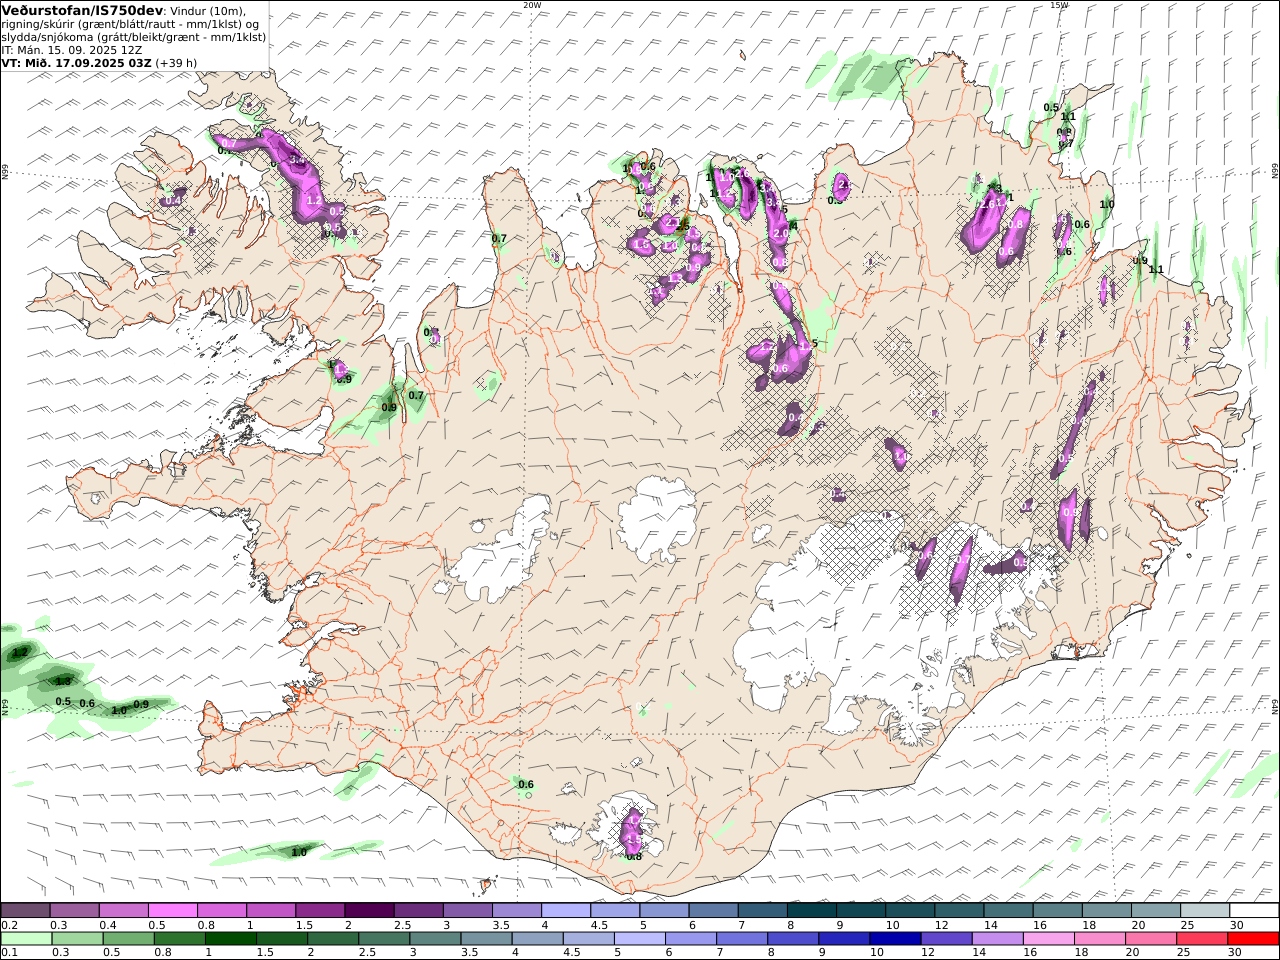Pick the grey-teal snow-scale swatch starting at 18
The image size is (1280, 960).
coord(1106,910)
